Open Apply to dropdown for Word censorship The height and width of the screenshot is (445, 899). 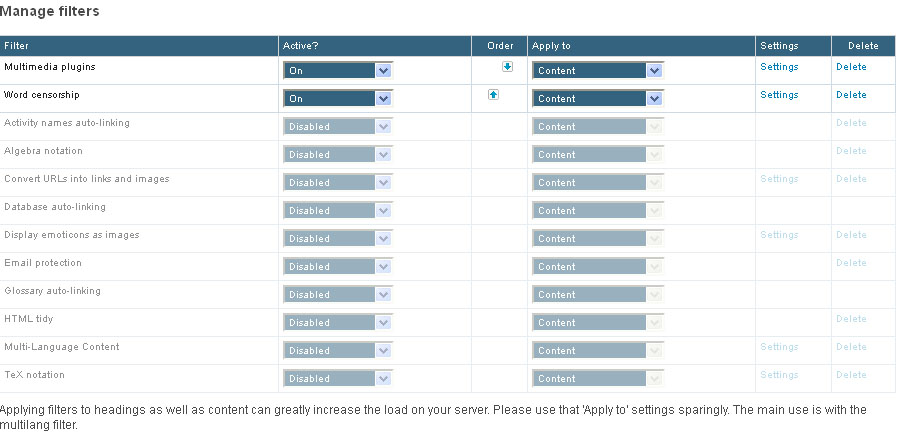(598, 98)
